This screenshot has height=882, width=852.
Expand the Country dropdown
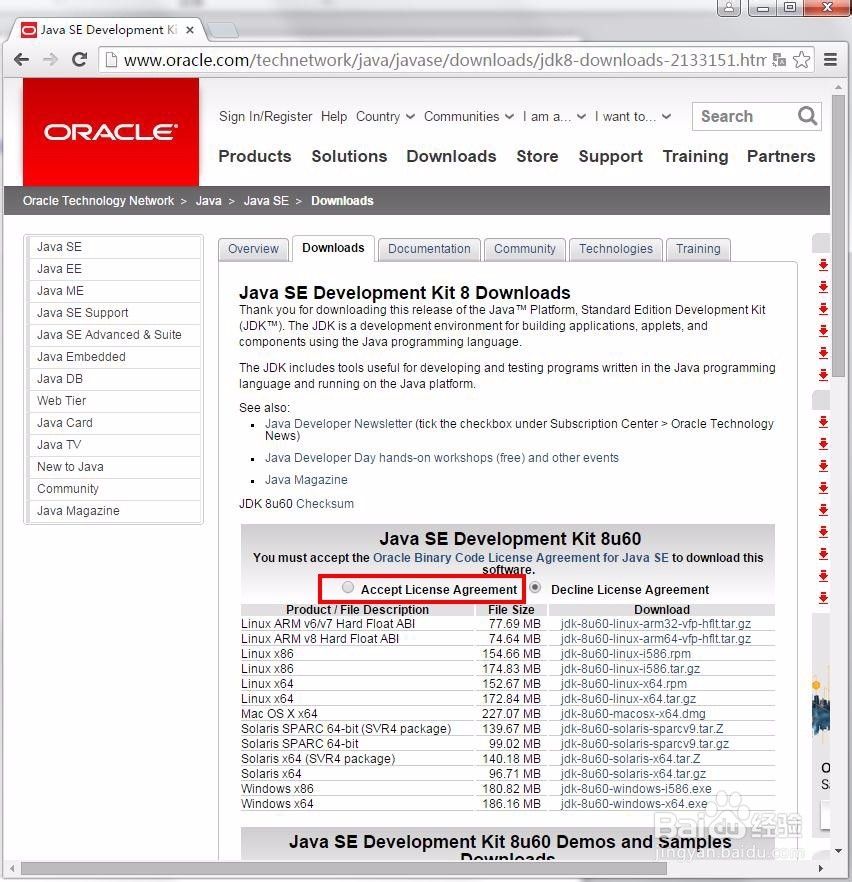point(385,116)
